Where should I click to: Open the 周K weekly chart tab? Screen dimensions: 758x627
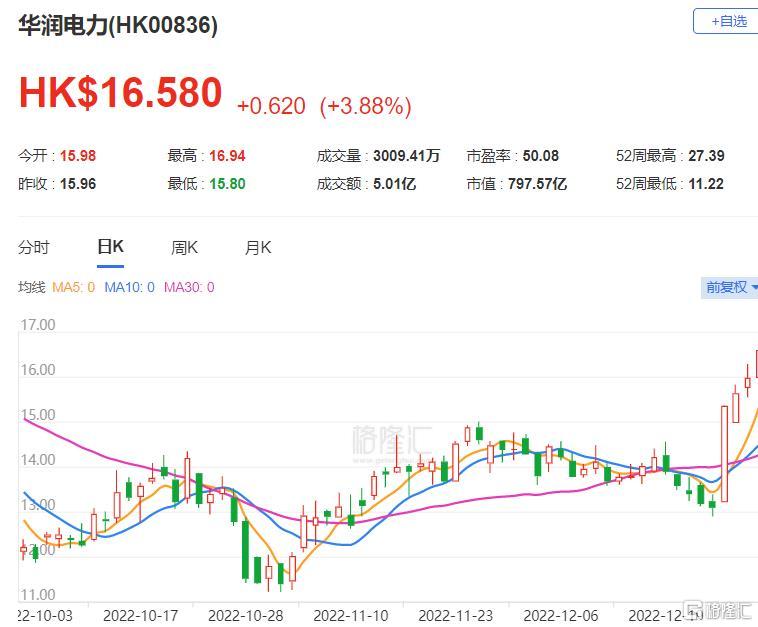pyautogui.click(x=184, y=248)
